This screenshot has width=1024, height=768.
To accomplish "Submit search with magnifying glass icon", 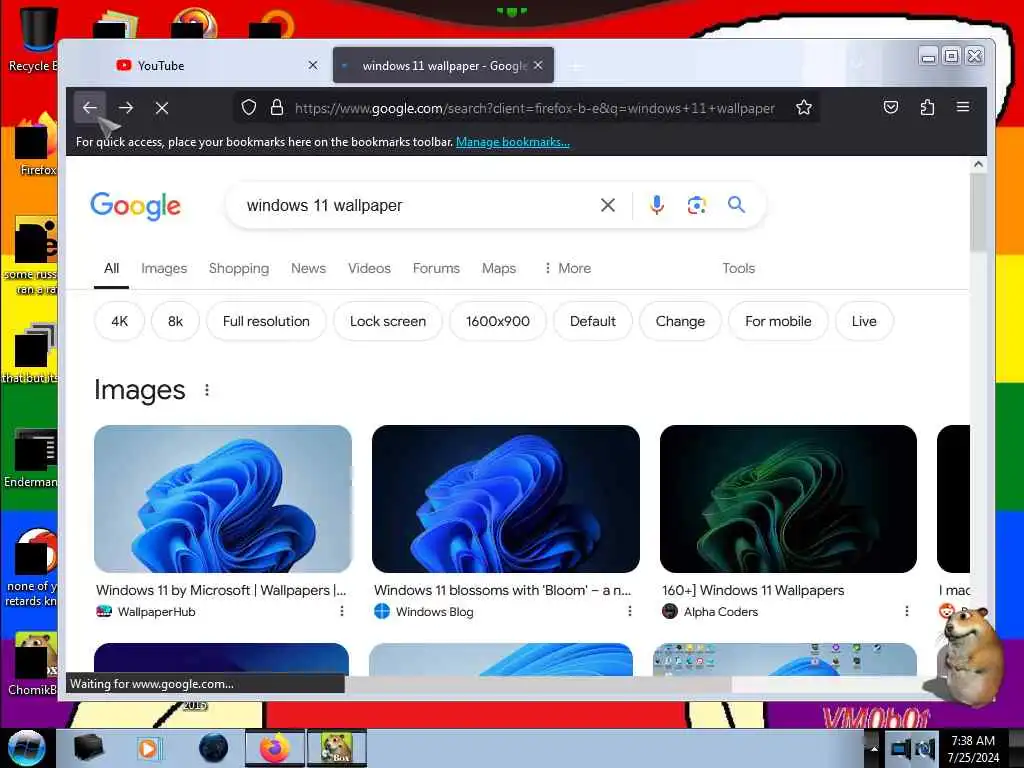I will pyautogui.click(x=736, y=204).
